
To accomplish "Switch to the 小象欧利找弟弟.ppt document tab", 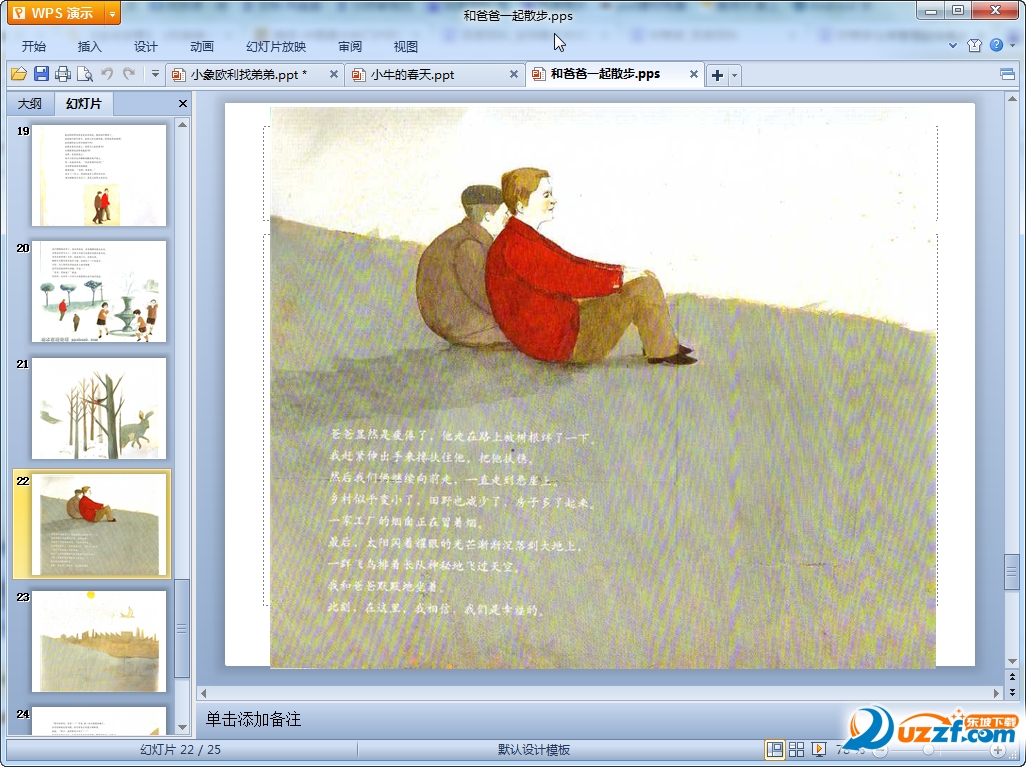I will (x=249, y=75).
